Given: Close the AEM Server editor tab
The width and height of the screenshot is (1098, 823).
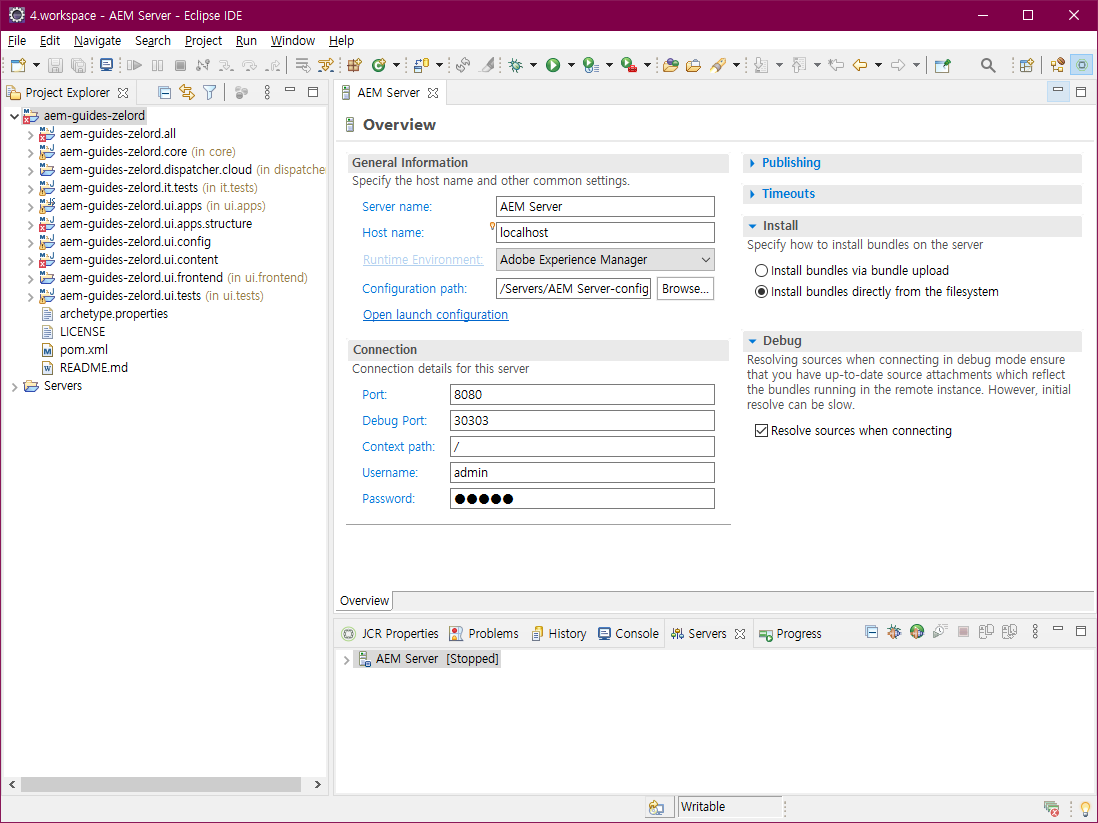Looking at the screenshot, I should click(x=433, y=92).
